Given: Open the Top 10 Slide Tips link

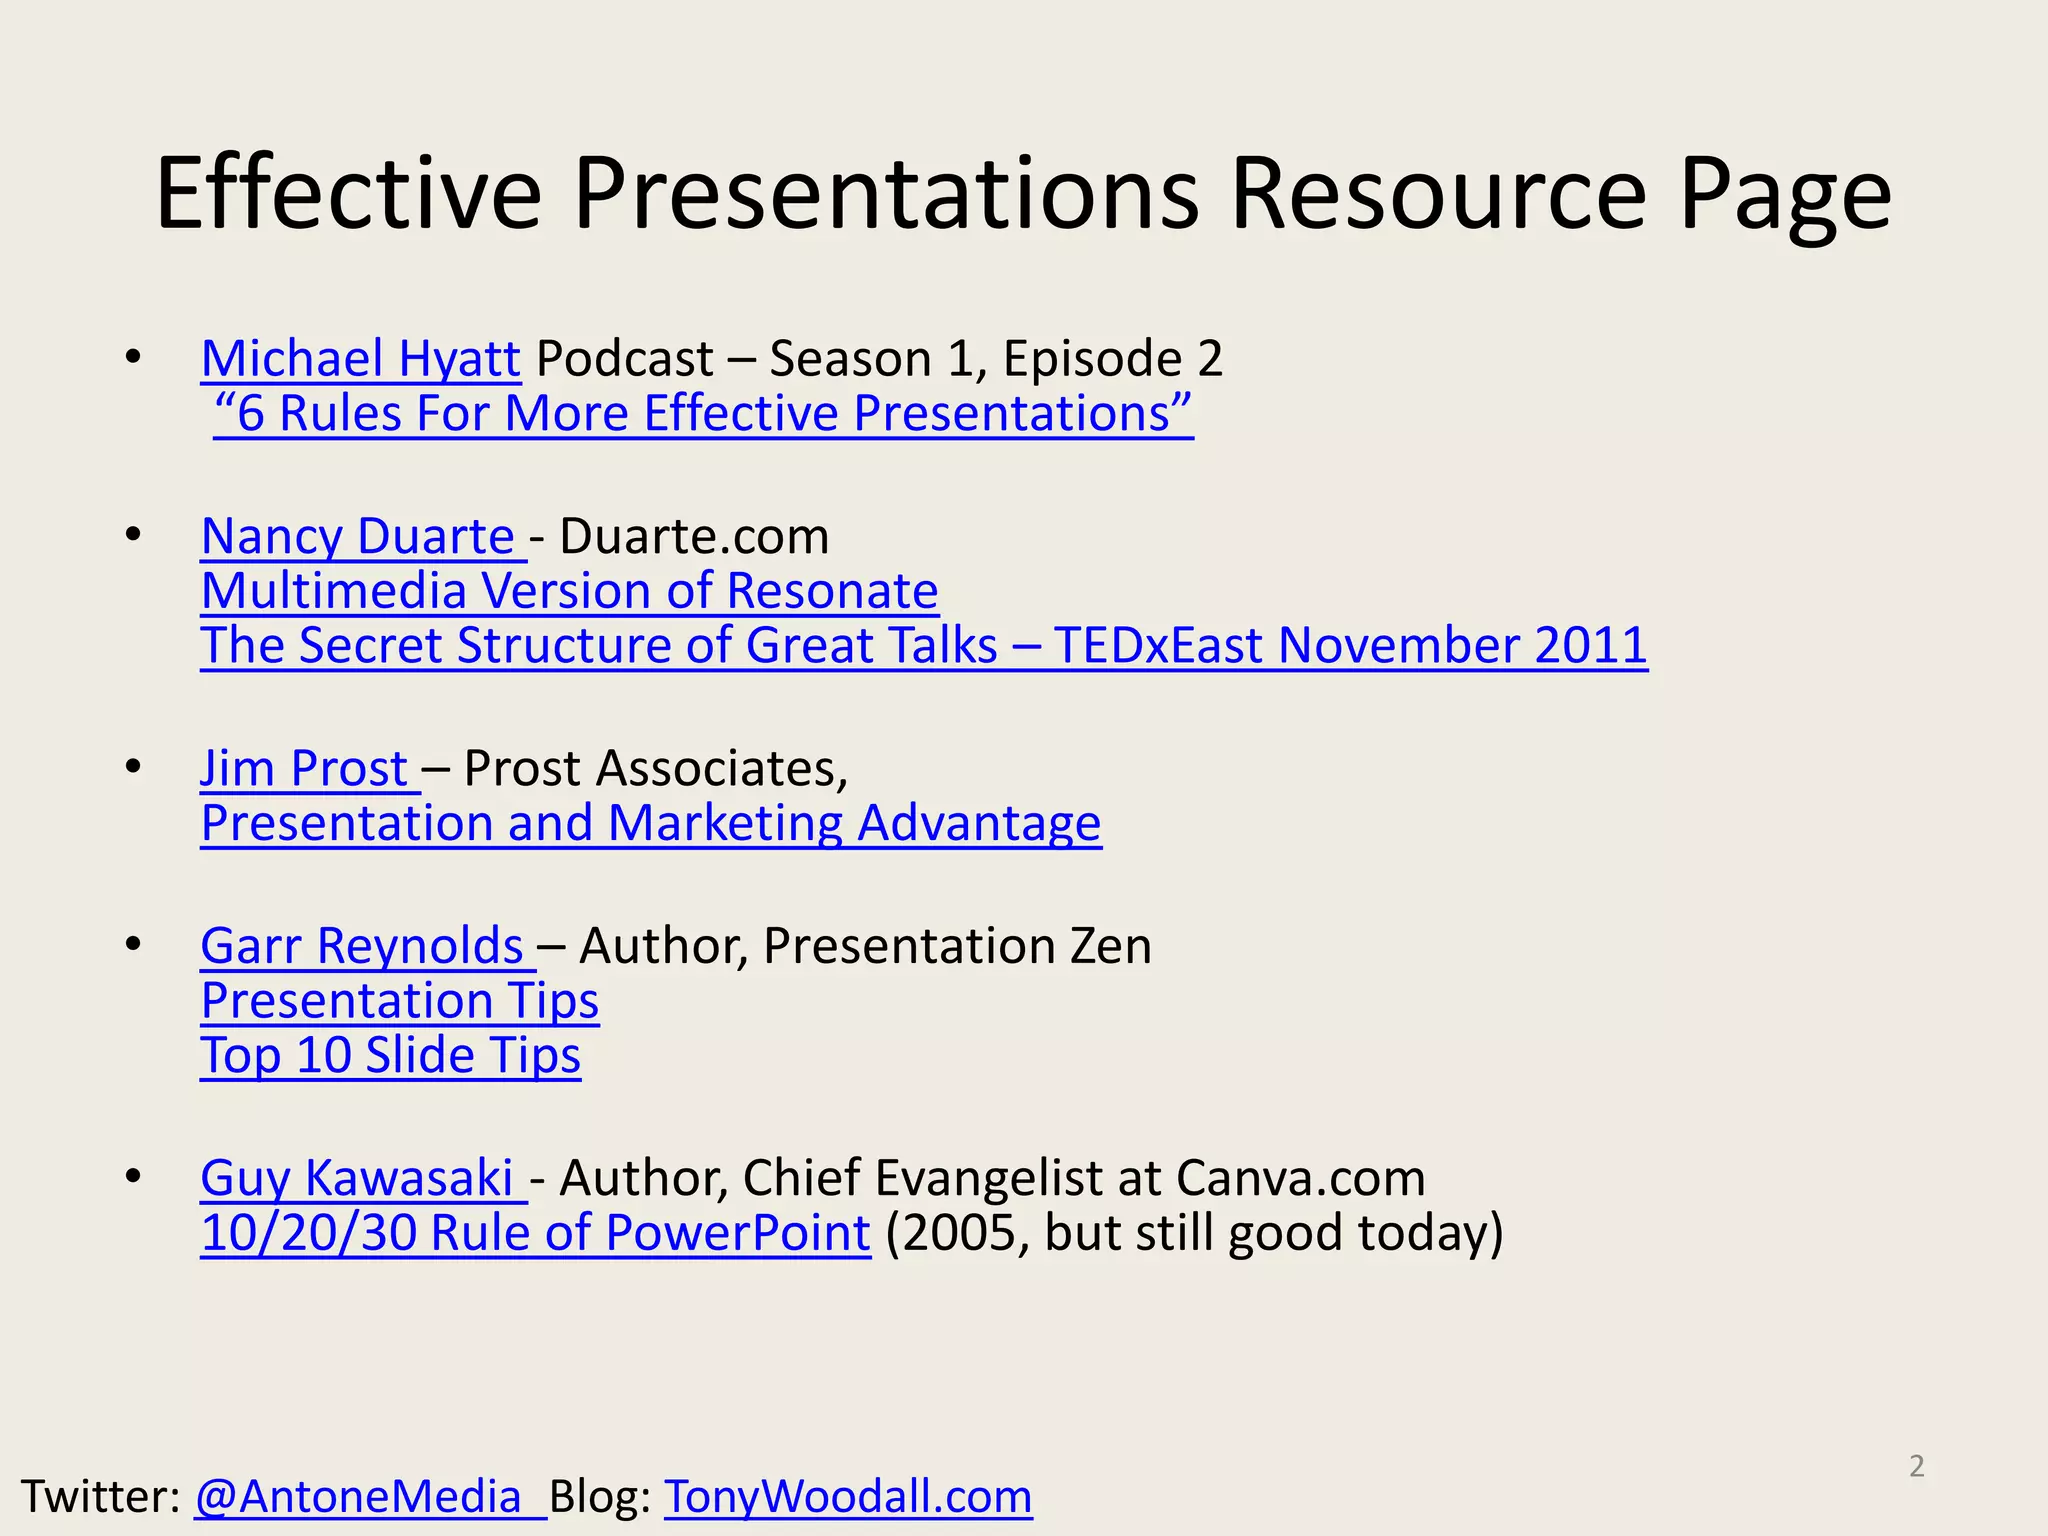Looking at the screenshot, I should [390, 1056].
